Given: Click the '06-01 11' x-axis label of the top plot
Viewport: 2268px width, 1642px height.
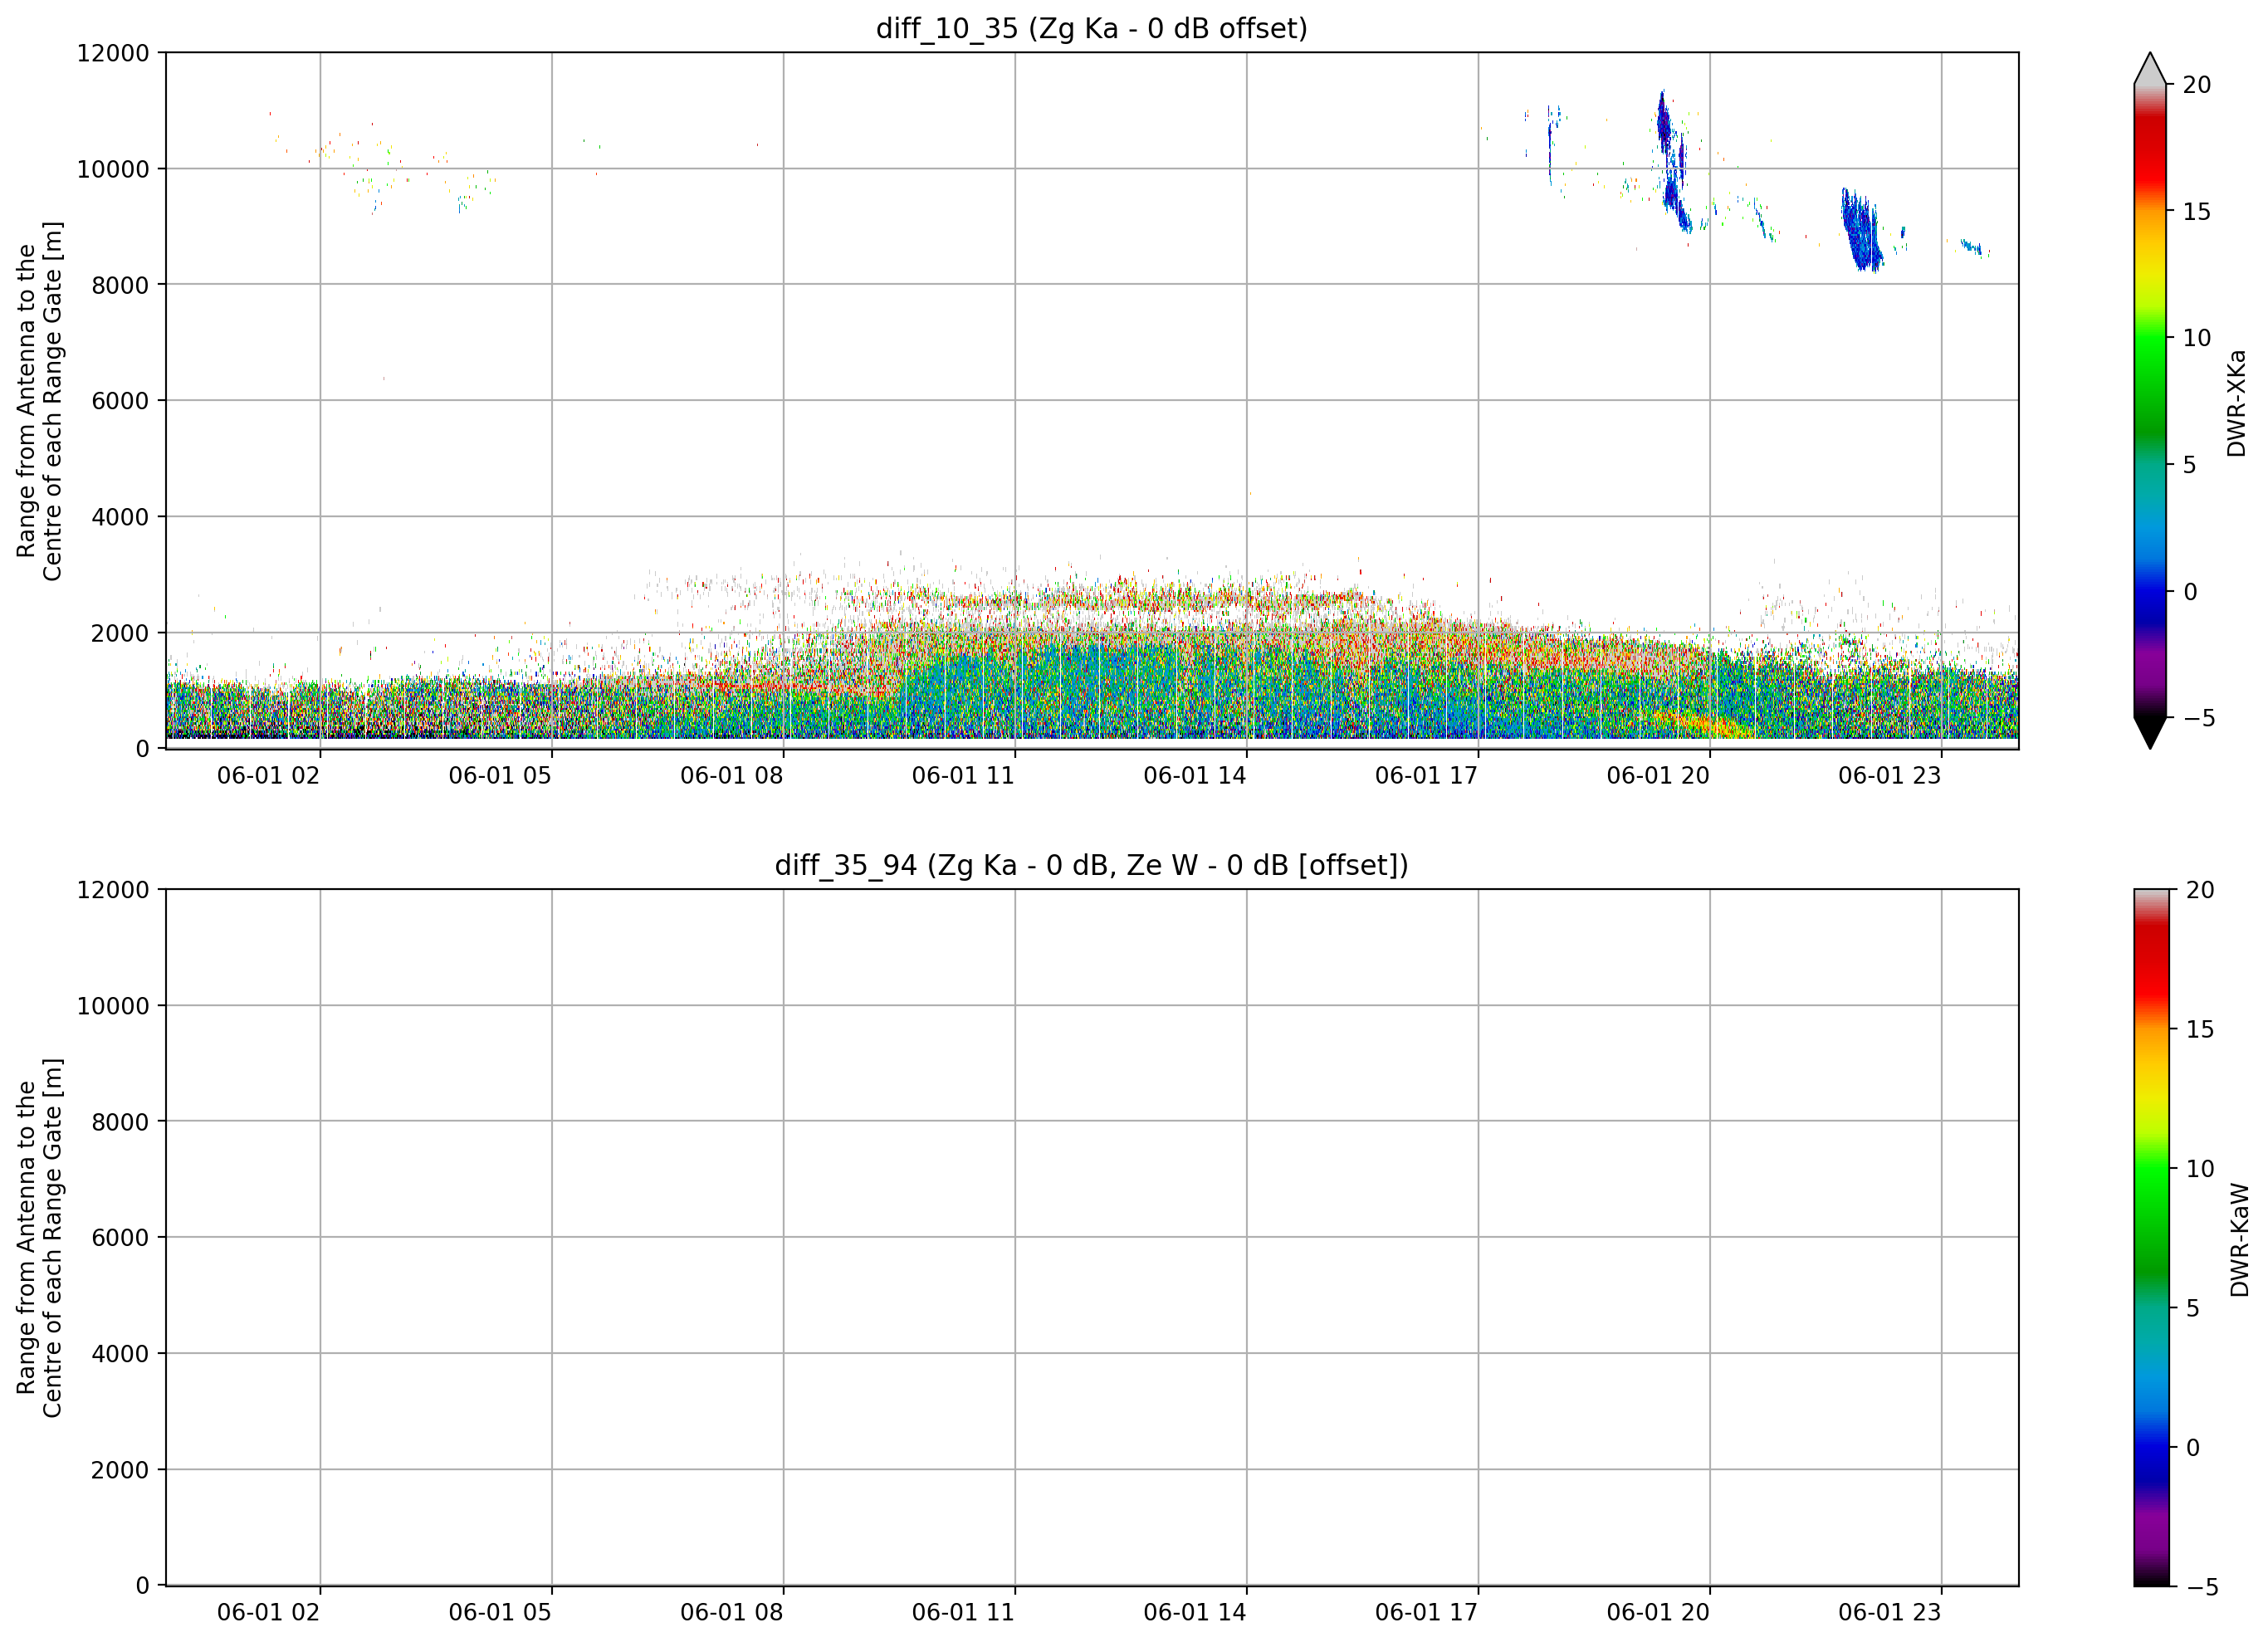Looking at the screenshot, I should point(963,775).
